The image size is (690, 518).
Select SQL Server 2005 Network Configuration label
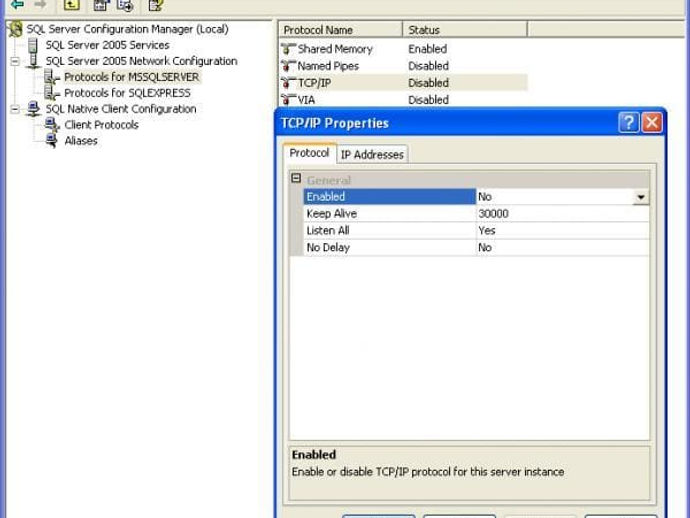(x=142, y=61)
